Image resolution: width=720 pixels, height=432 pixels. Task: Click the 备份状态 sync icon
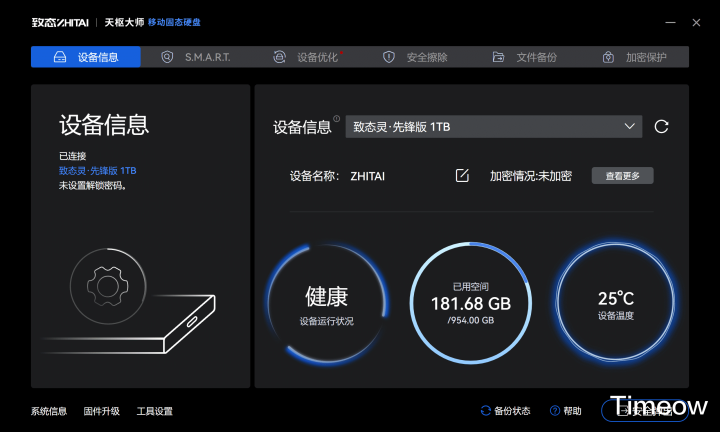click(486, 410)
